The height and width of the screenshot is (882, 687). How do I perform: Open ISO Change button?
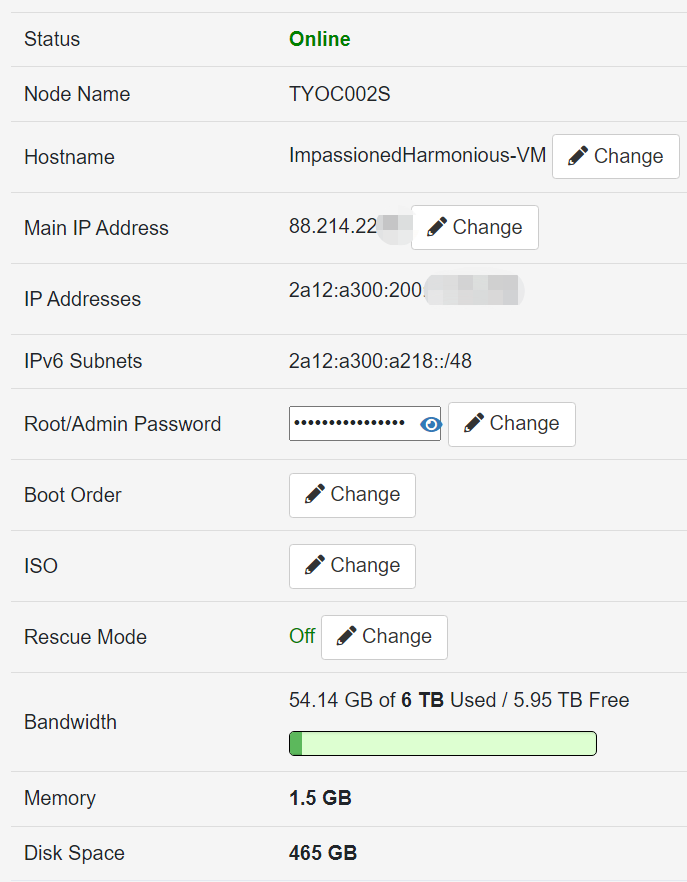[x=352, y=566]
